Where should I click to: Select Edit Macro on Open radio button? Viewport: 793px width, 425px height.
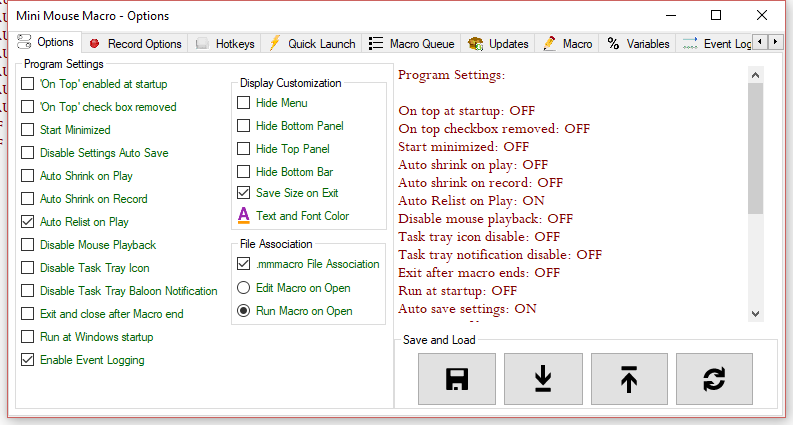tap(243, 288)
